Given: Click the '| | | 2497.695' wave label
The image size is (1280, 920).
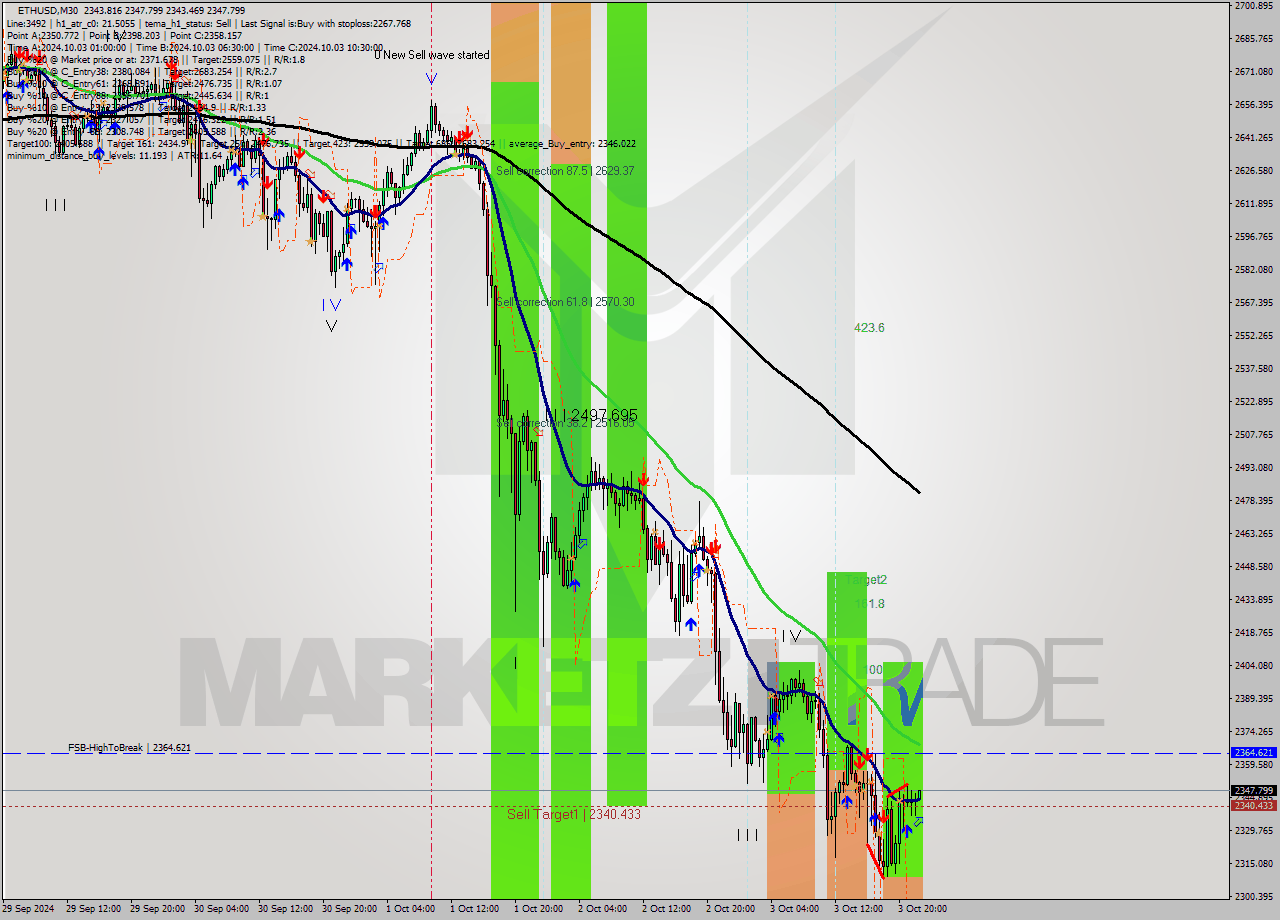Looking at the screenshot, I should pyautogui.click(x=591, y=415).
